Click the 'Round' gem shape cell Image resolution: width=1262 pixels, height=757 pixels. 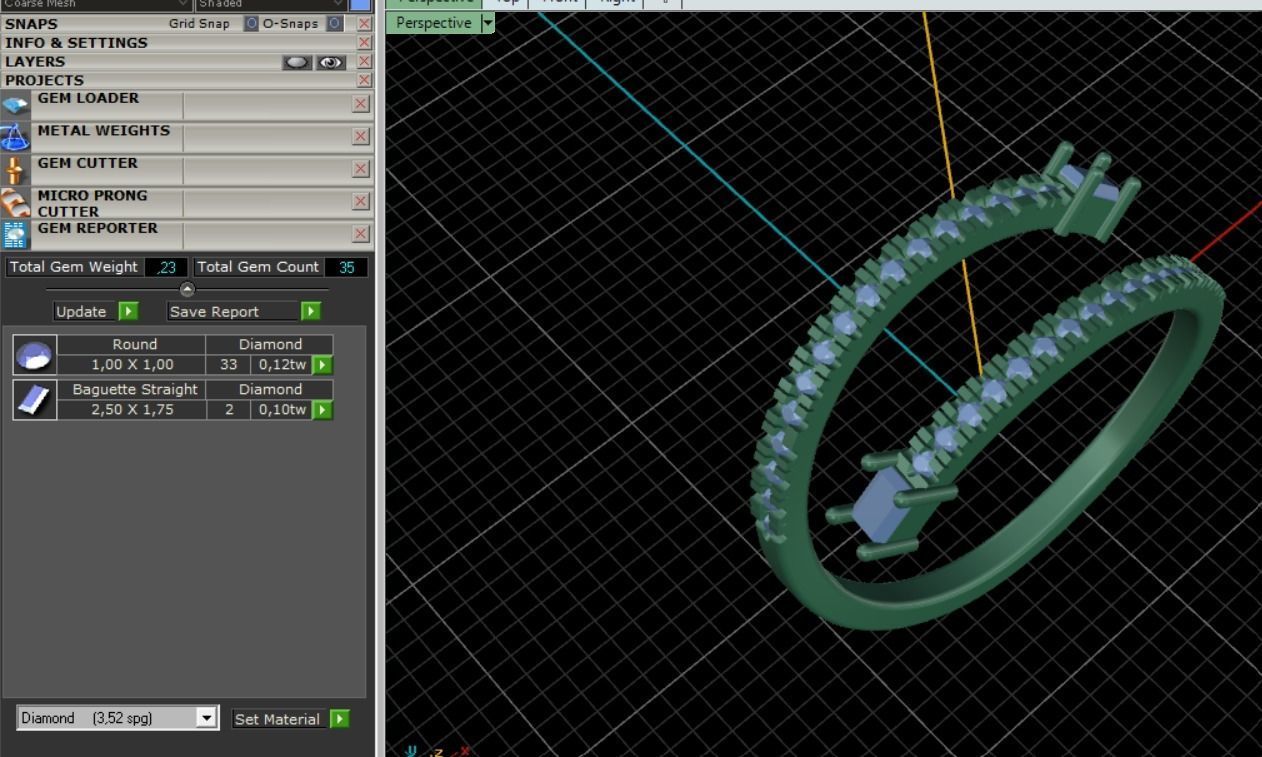(x=133, y=344)
